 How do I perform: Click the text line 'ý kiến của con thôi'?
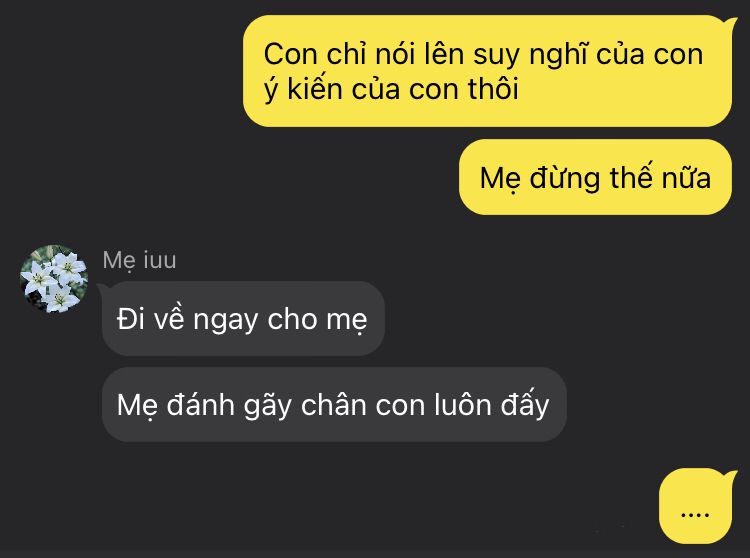tap(391, 89)
